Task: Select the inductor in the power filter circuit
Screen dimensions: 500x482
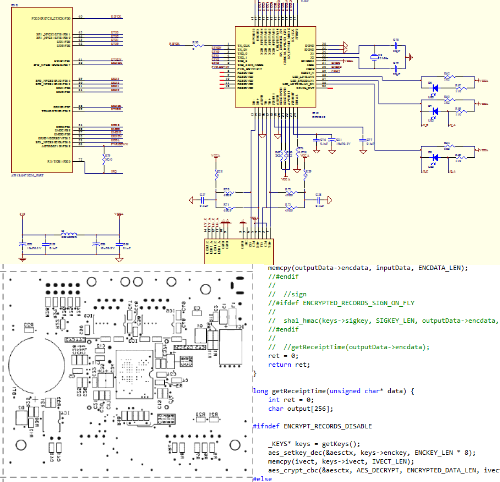Action: click(x=69, y=234)
